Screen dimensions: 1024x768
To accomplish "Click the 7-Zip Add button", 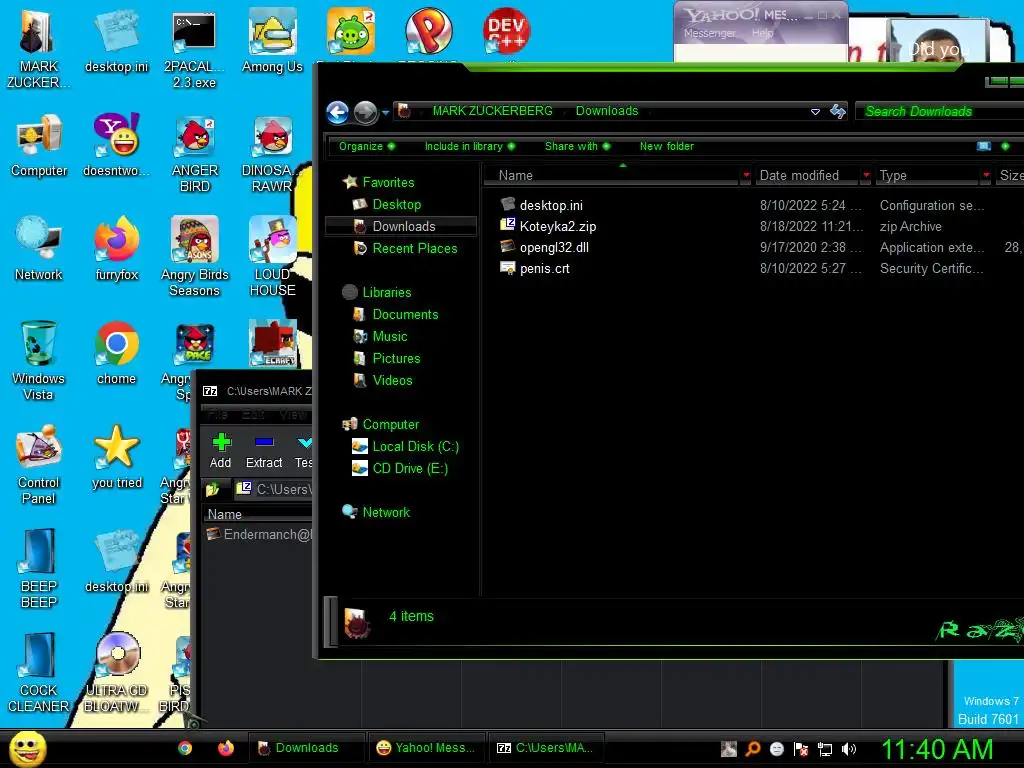I will [x=221, y=451].
